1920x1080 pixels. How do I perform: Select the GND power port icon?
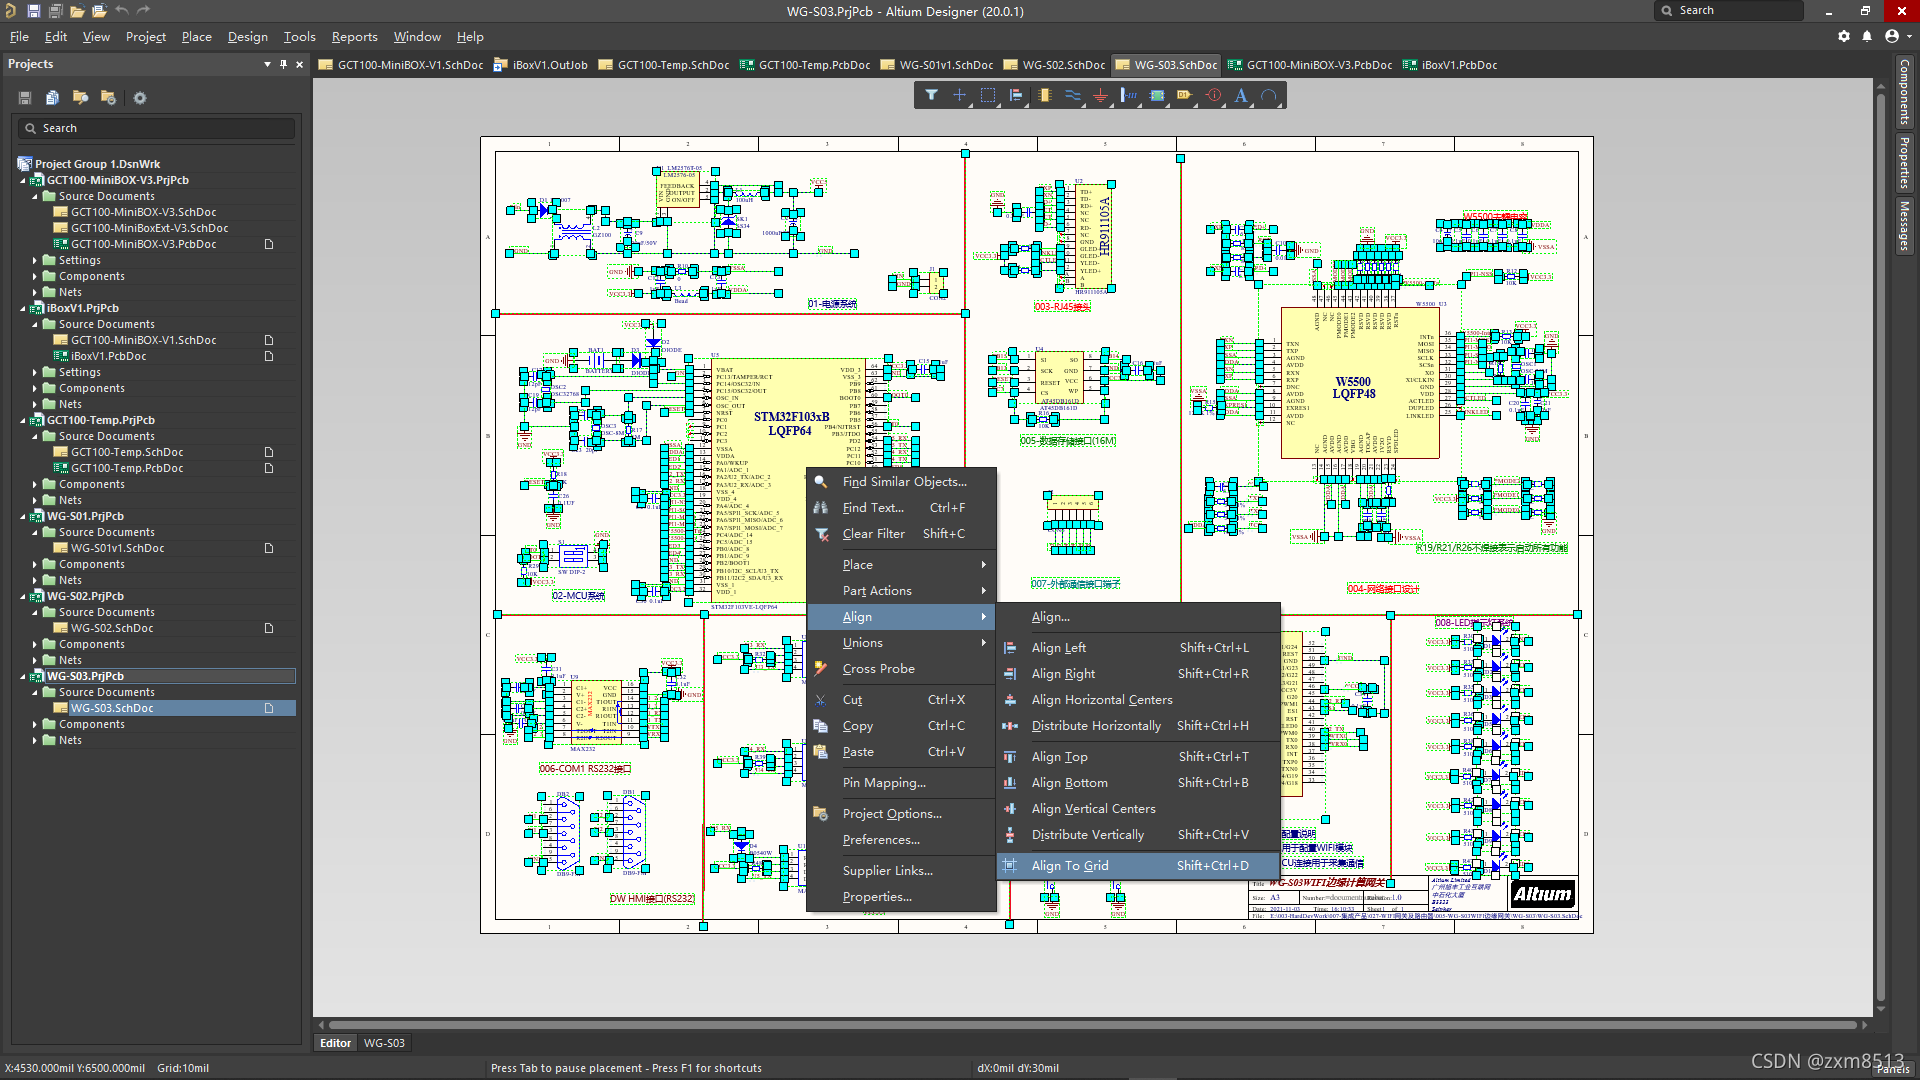(1100, 96)
